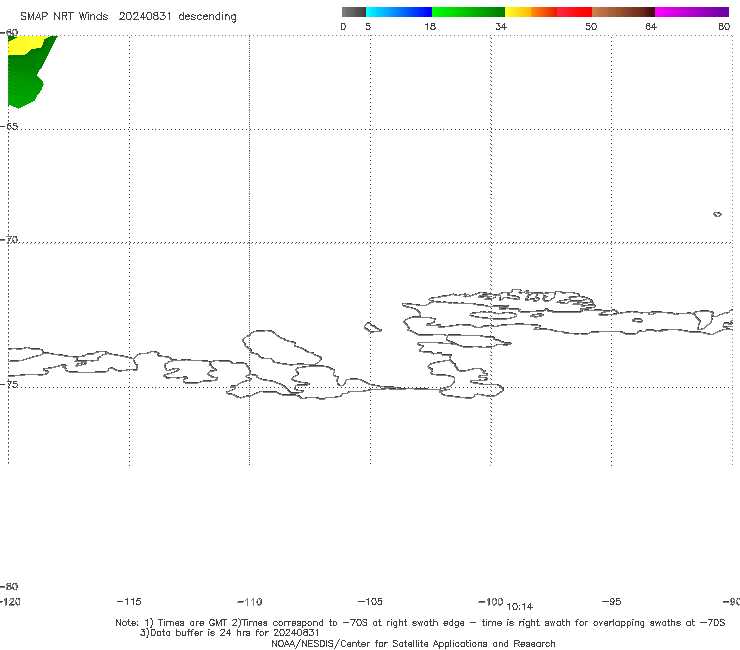Click latitude label '-80'
The width and height of the screenshot is (740, 650).
9,586
